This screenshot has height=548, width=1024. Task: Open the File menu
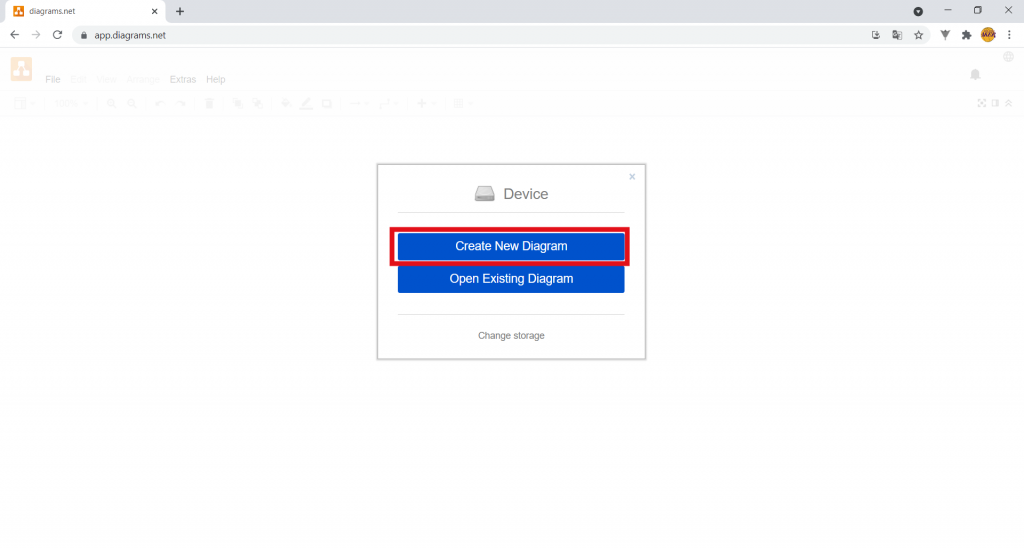[x=53, y=79]
